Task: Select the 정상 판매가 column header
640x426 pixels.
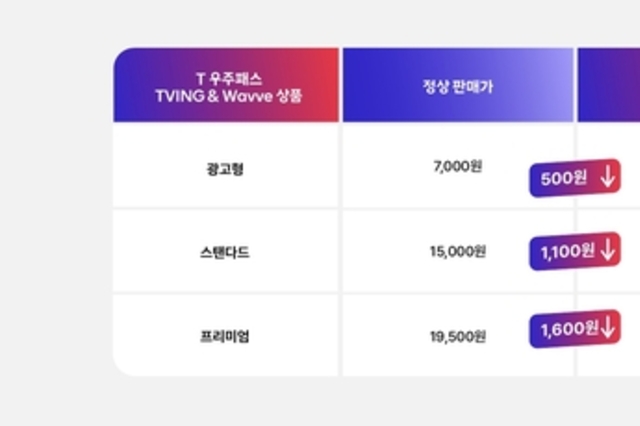Action: (x=457, y=86)
